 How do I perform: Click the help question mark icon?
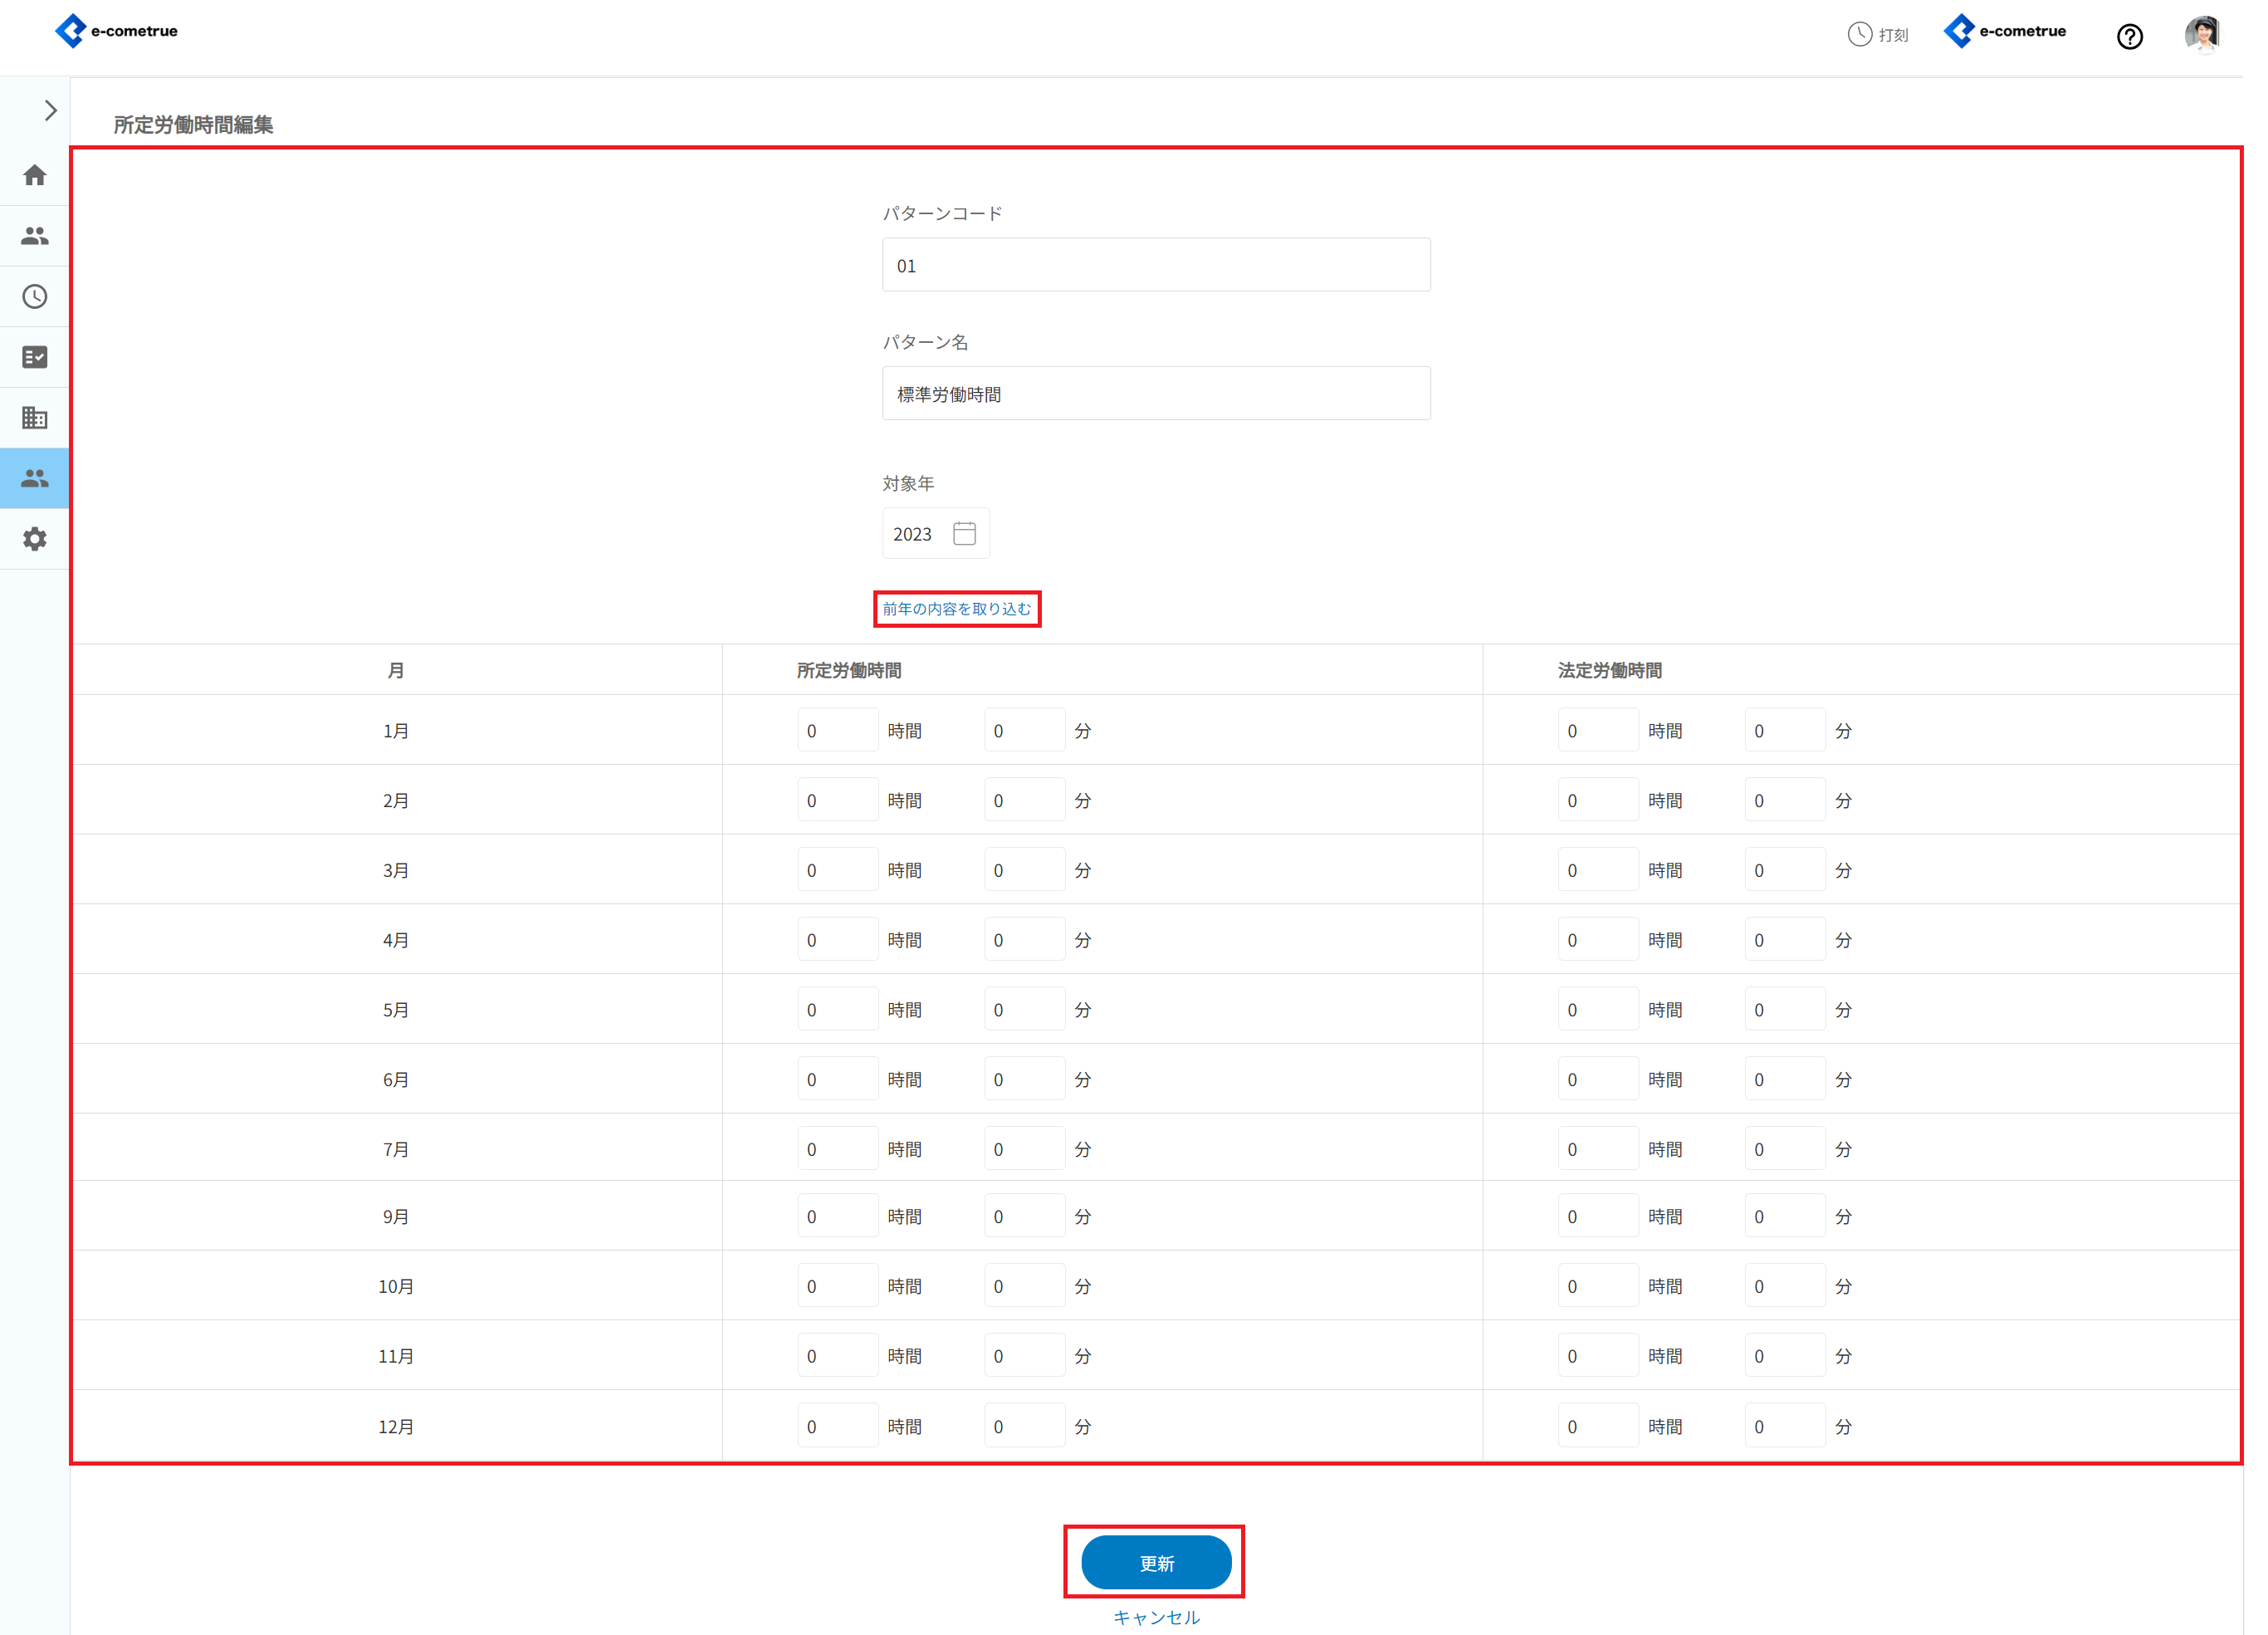(x=2129, y=37)
